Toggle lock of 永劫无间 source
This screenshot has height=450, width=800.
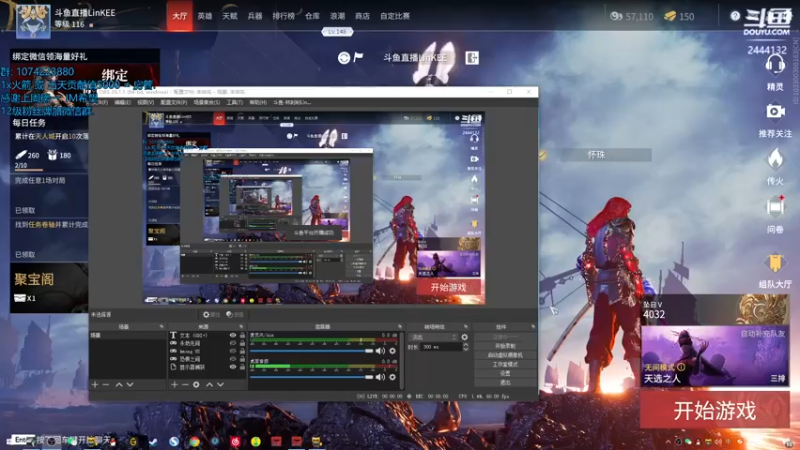tap(242, 343)
